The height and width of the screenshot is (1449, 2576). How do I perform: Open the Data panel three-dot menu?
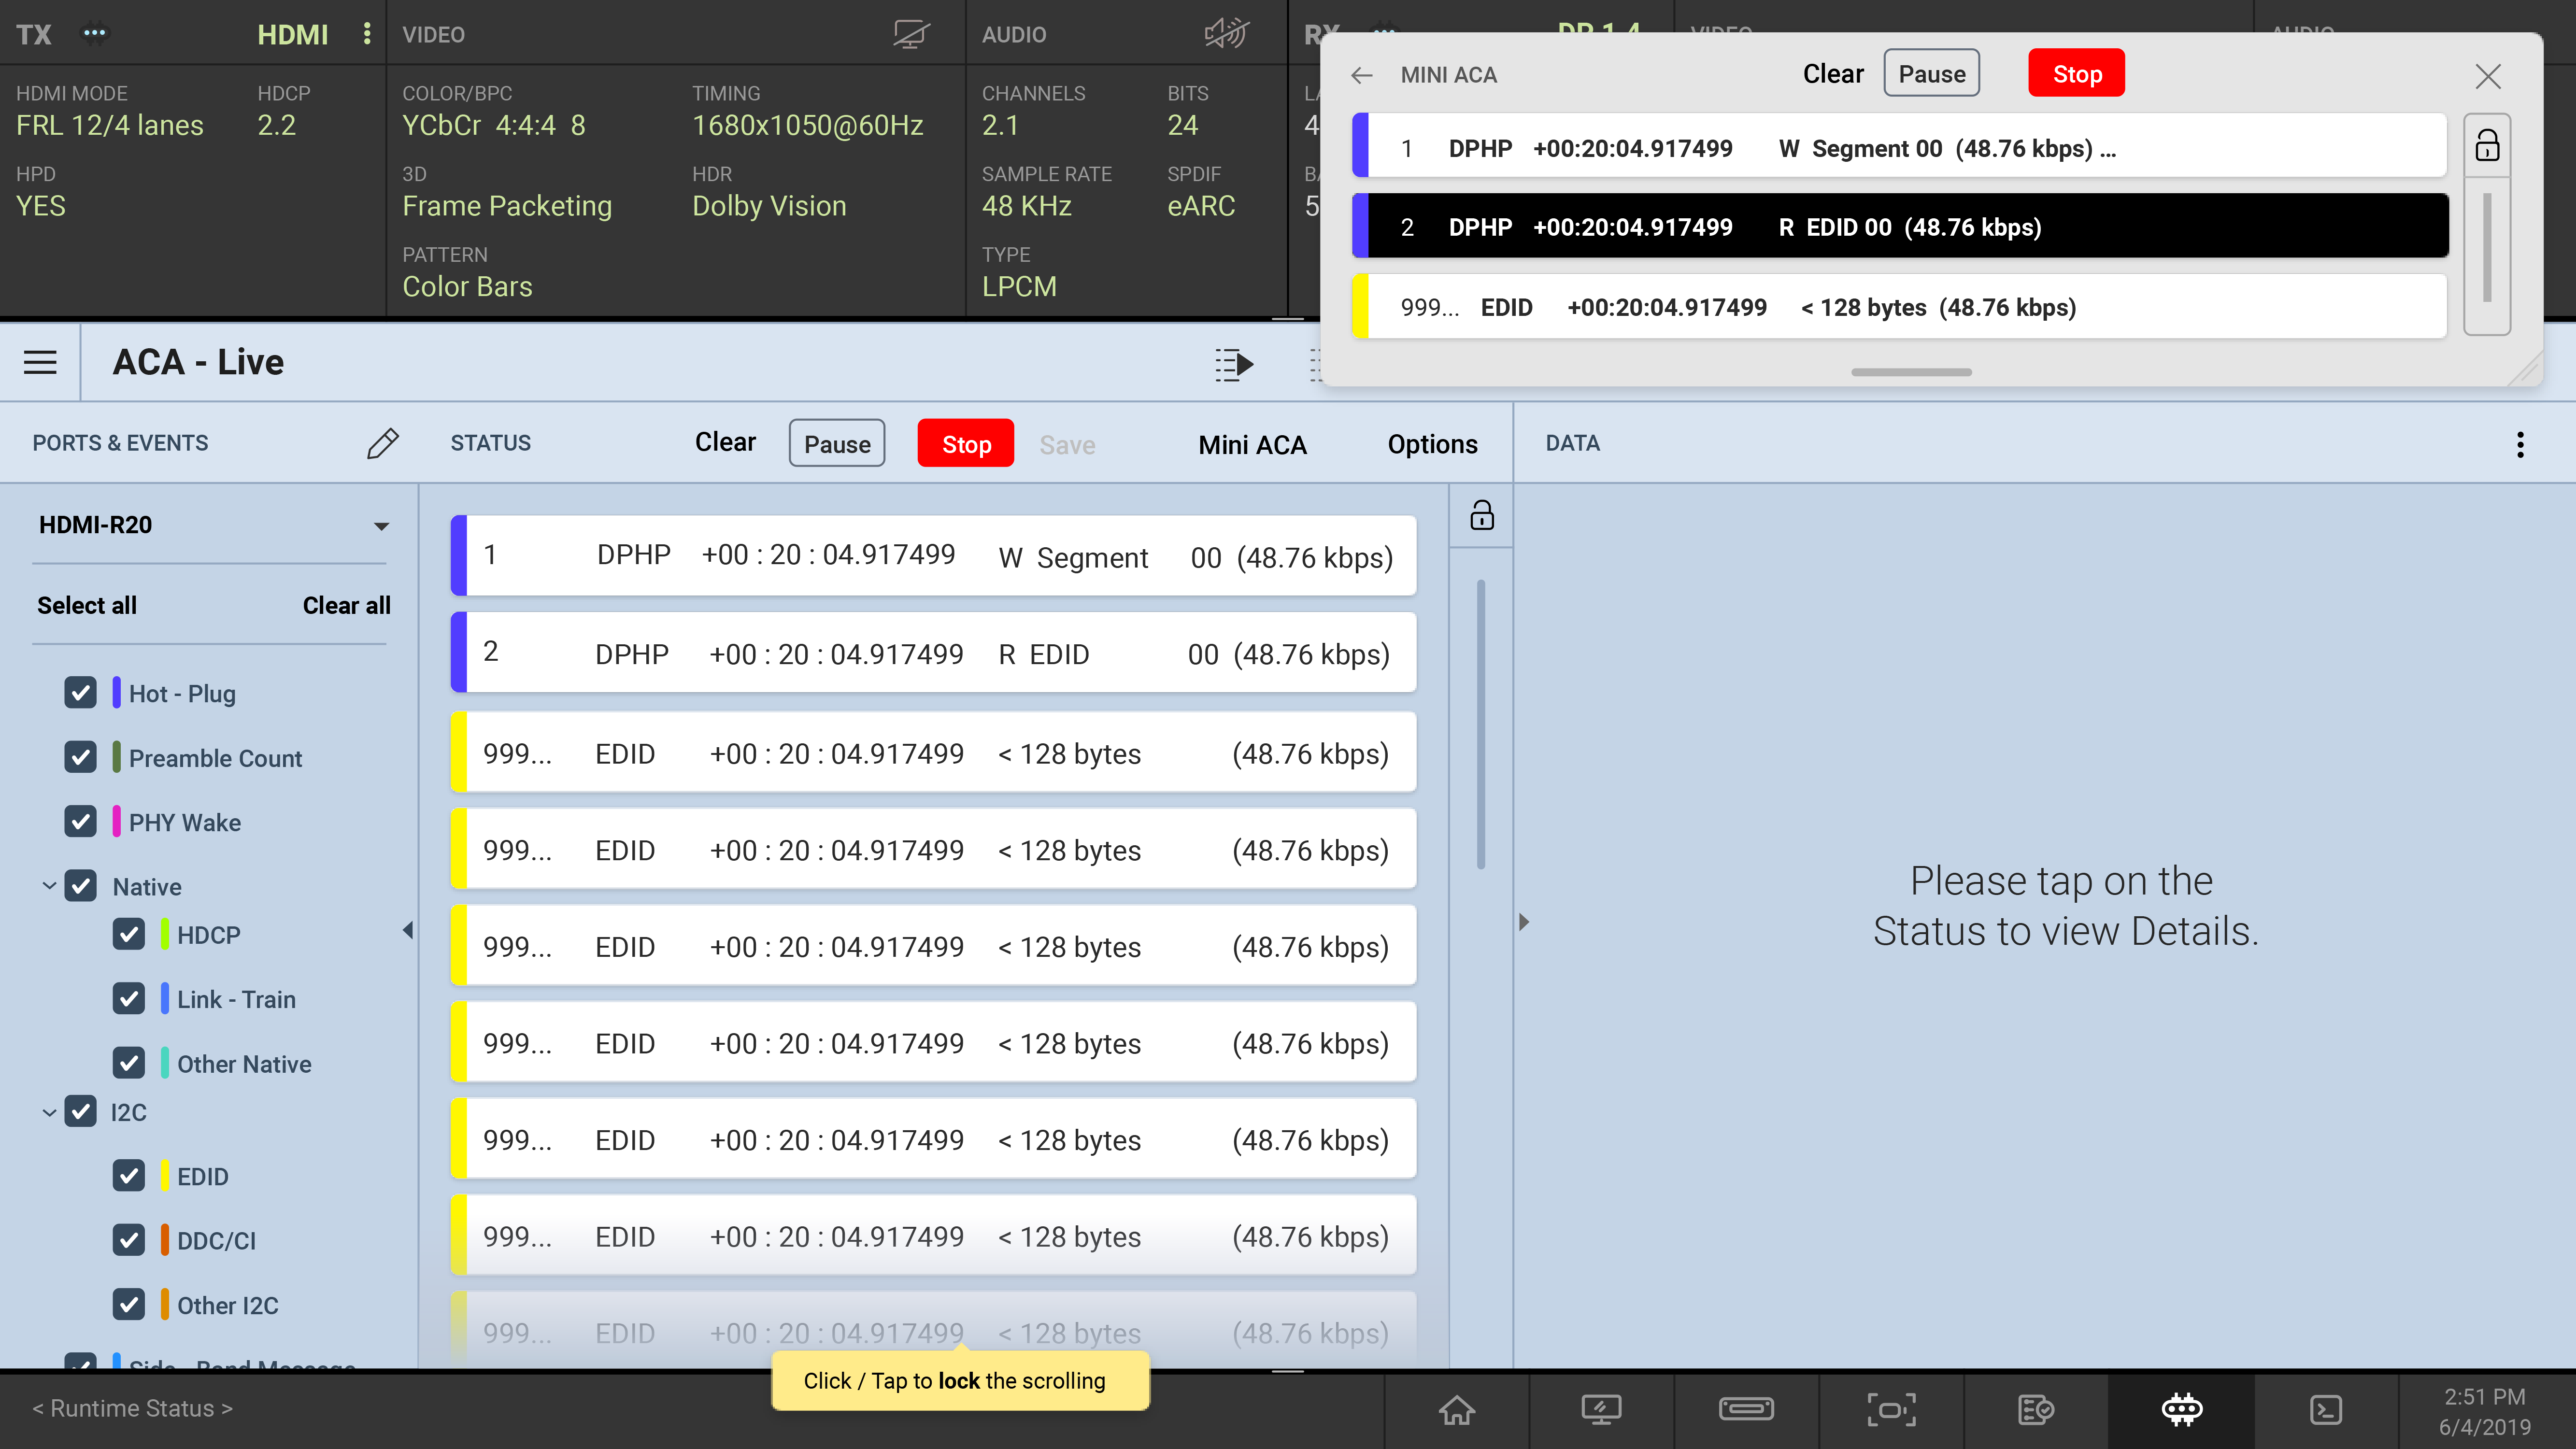tap(2520, 444)
